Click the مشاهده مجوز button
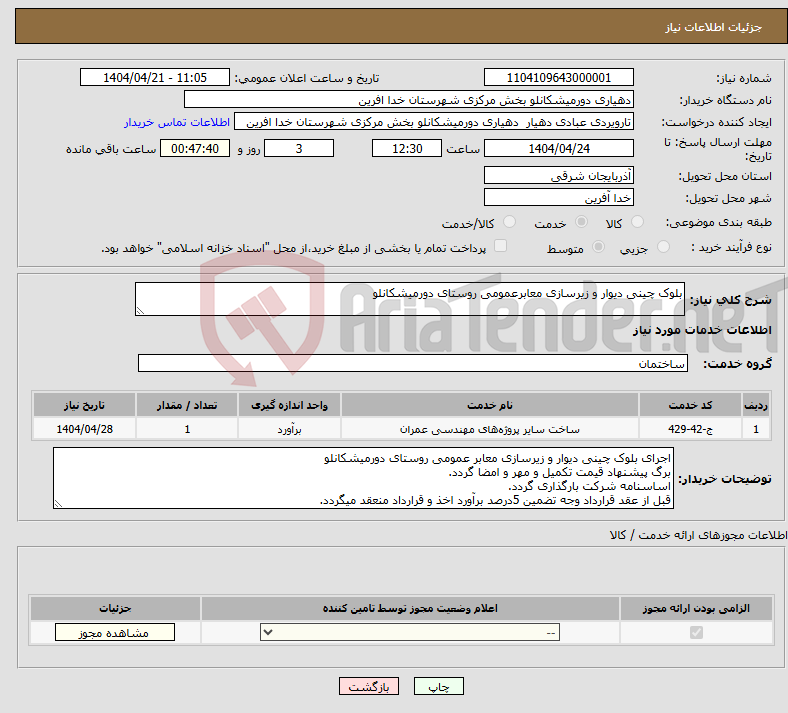This screenshot has height=713, width=788. [x=115, y=633]
